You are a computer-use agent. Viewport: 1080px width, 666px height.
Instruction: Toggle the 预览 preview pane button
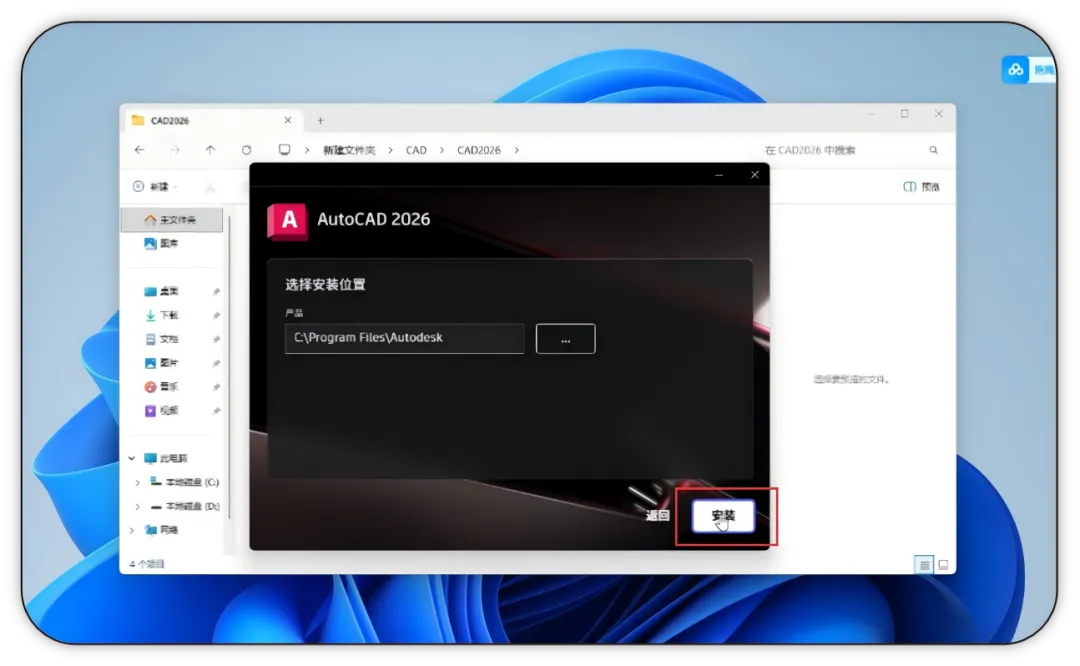pyautogui.click(x=922, y=187)
